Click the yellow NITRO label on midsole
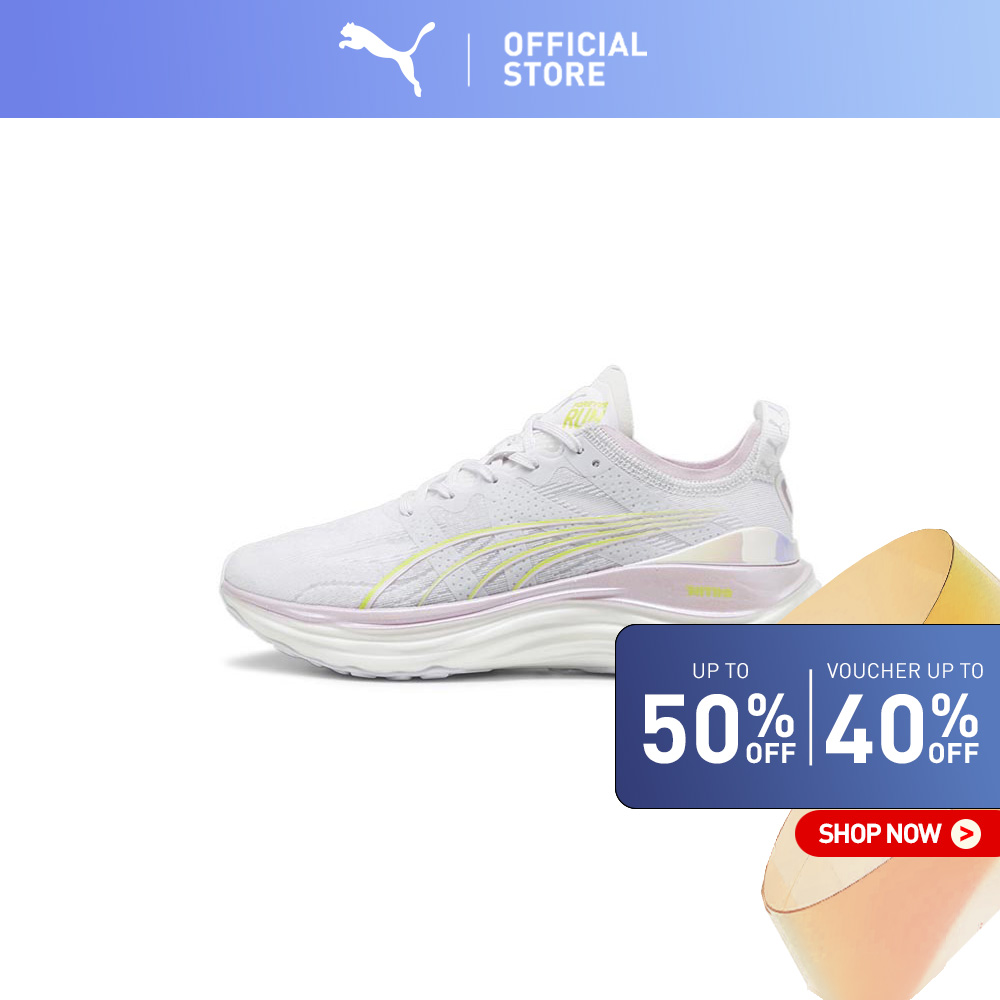The image size is (1000, 1000). (x=709, y=591)
